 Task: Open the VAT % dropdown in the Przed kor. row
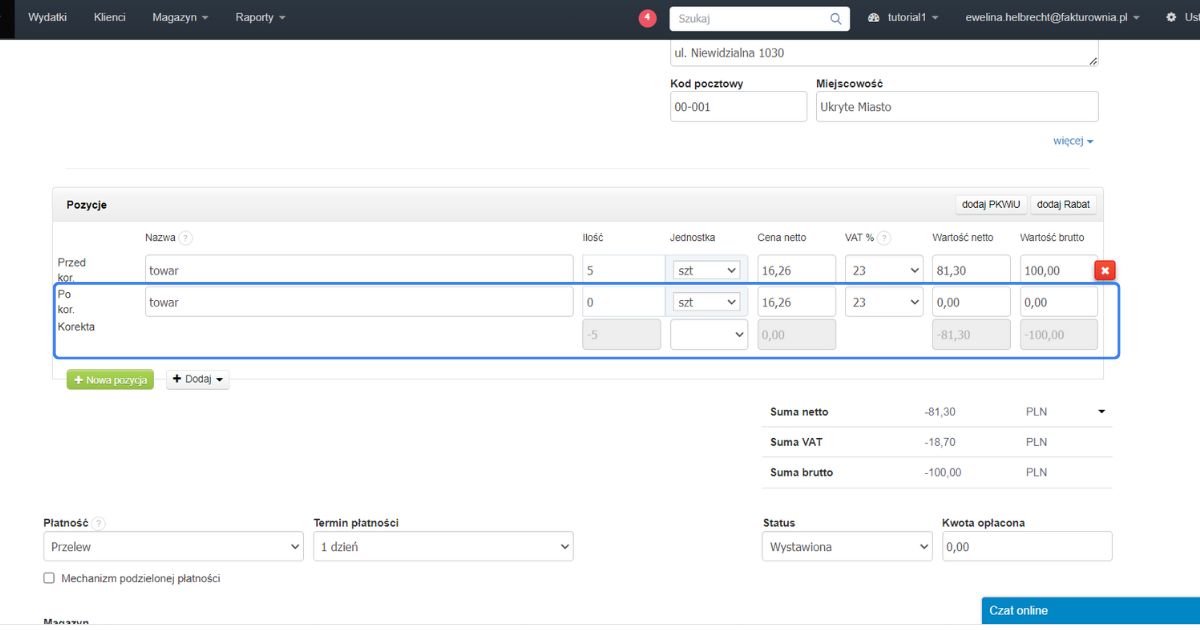point(884,270)
